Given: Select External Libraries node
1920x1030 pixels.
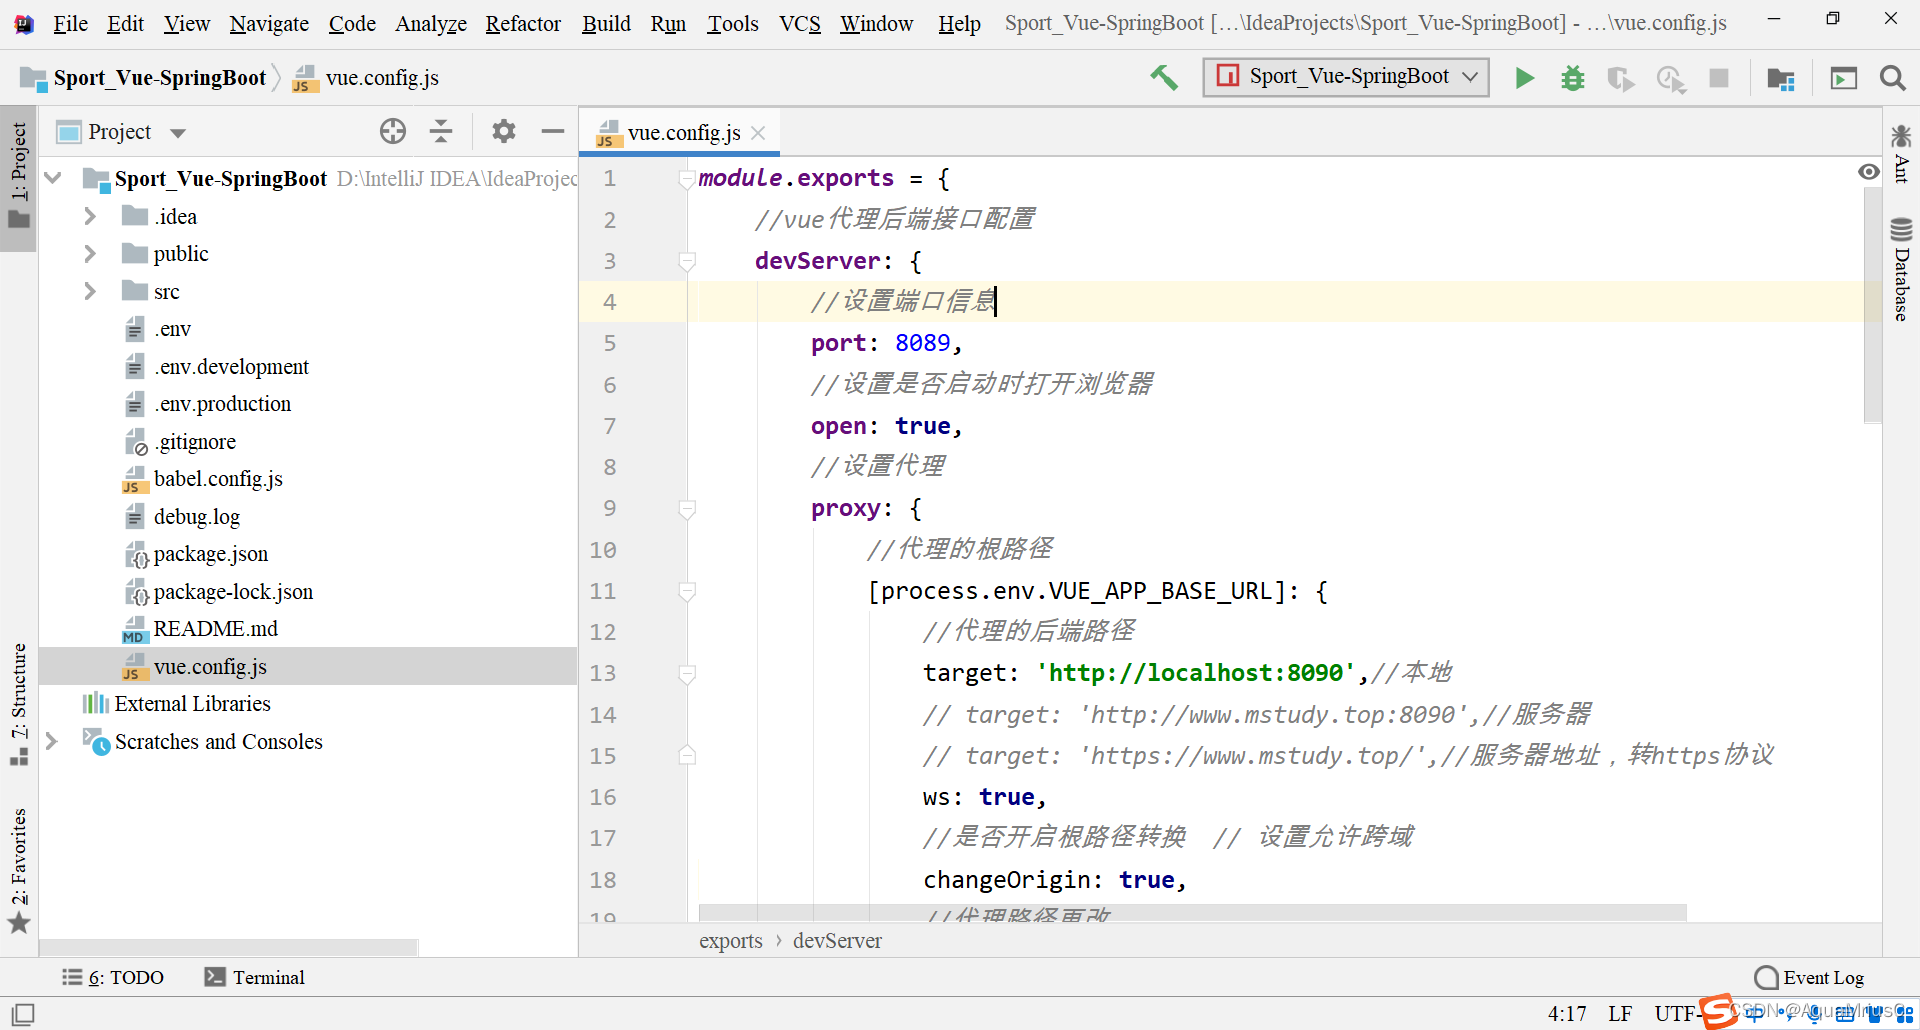Looking at the screenshot, I should tap(192, 704).
